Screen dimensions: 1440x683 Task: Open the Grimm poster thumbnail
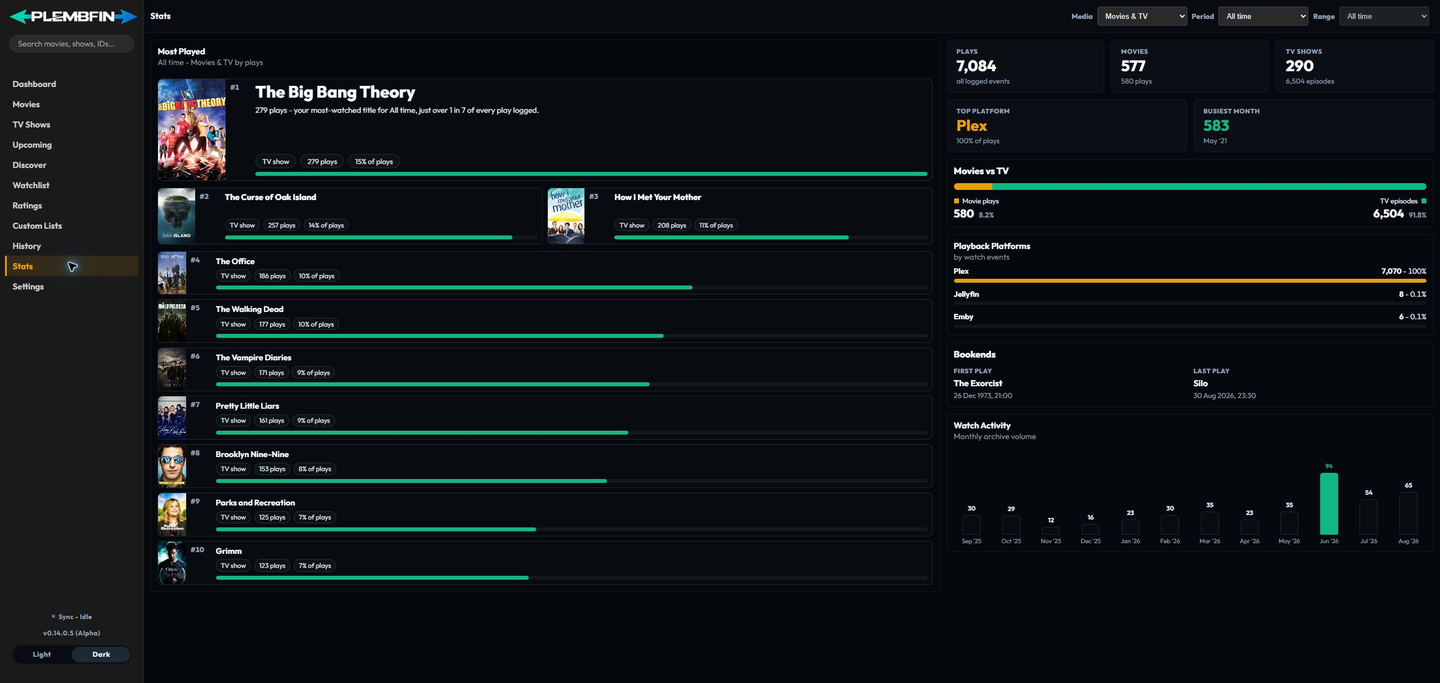point(172,563)
